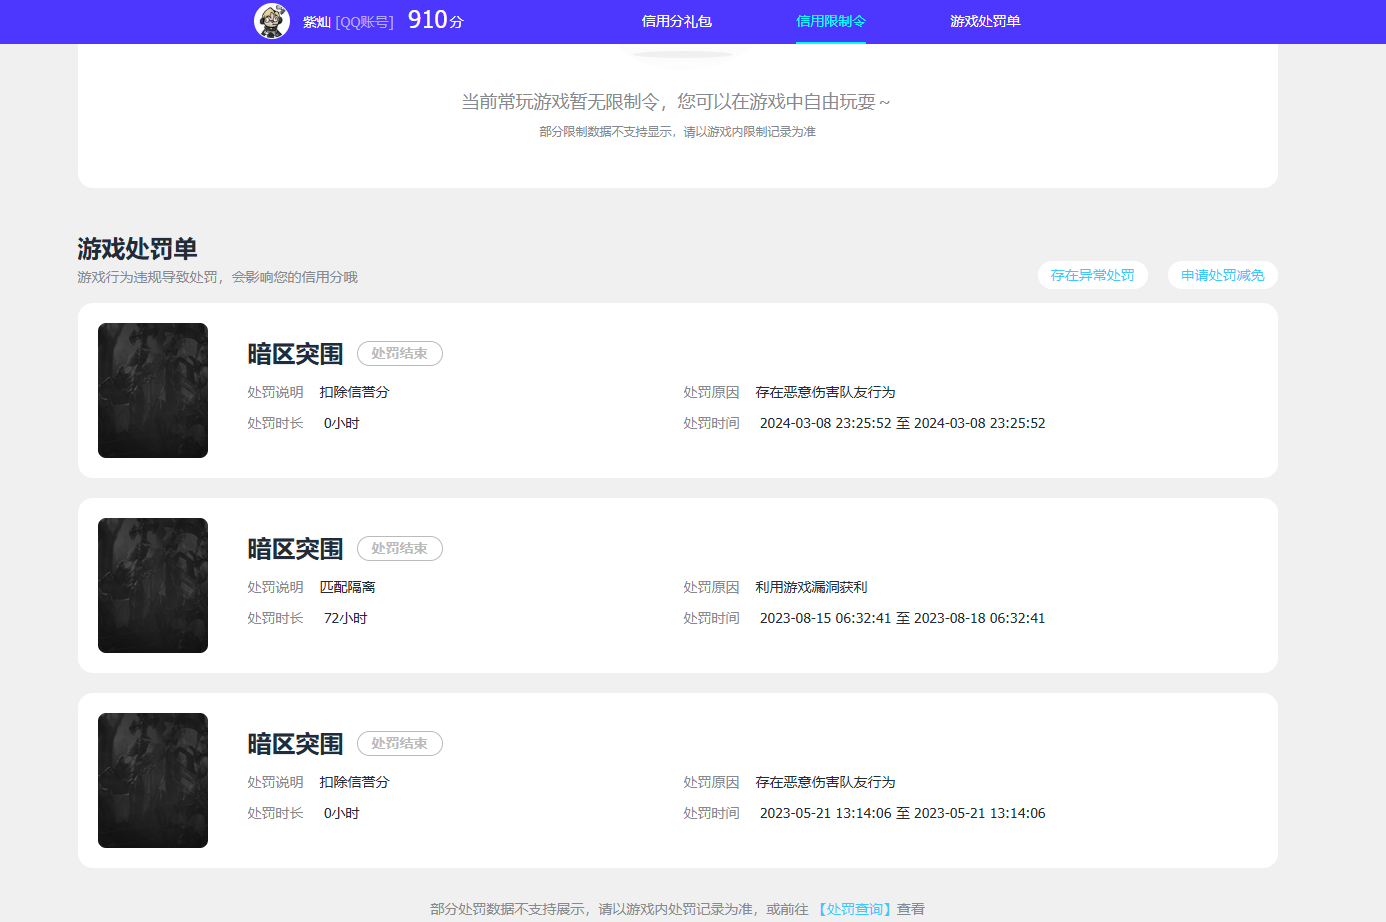Click 暗区突围 title of 匹配隔离 penalty
This screenshot has height=922, width=1386.
tap(295, 549)
